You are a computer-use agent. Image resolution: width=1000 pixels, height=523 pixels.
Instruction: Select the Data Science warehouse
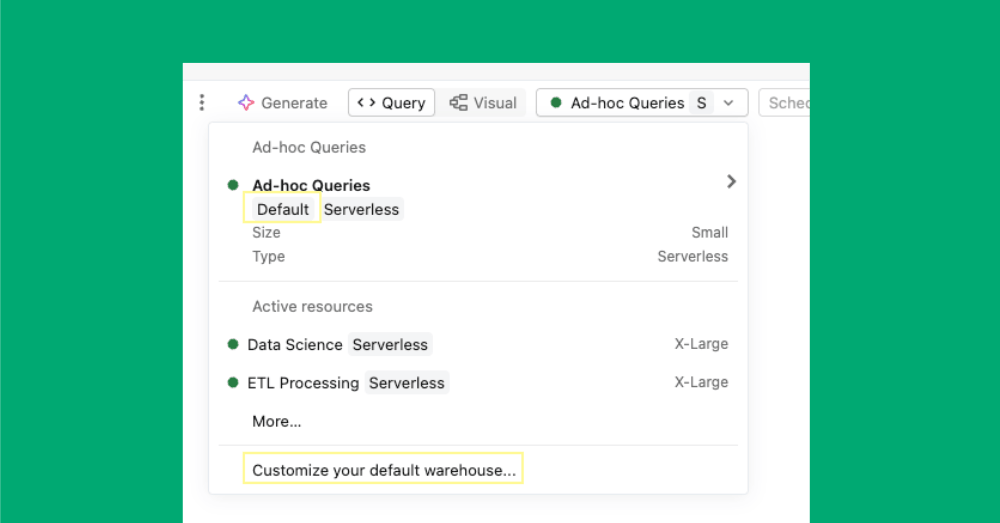point(295,345)
